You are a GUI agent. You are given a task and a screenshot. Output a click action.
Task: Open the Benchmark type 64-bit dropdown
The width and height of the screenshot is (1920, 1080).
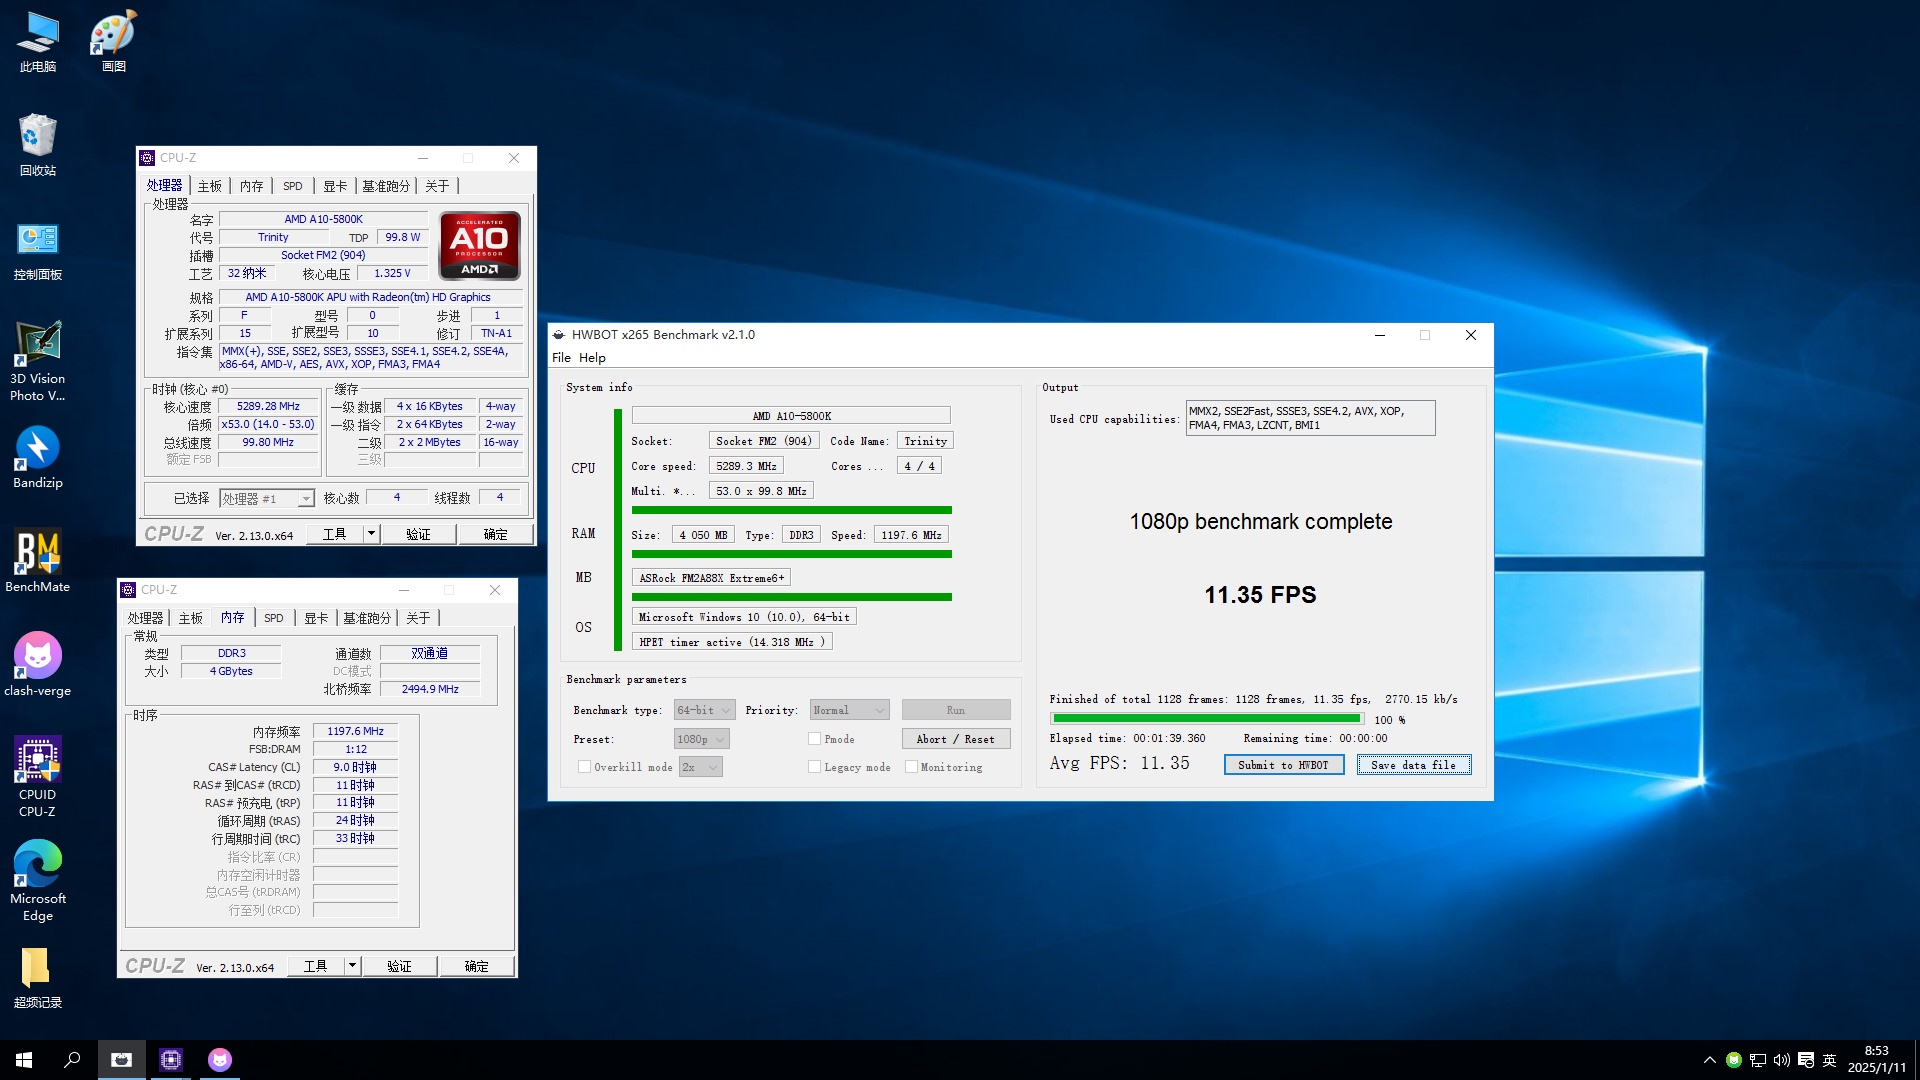tap(705, 710)
